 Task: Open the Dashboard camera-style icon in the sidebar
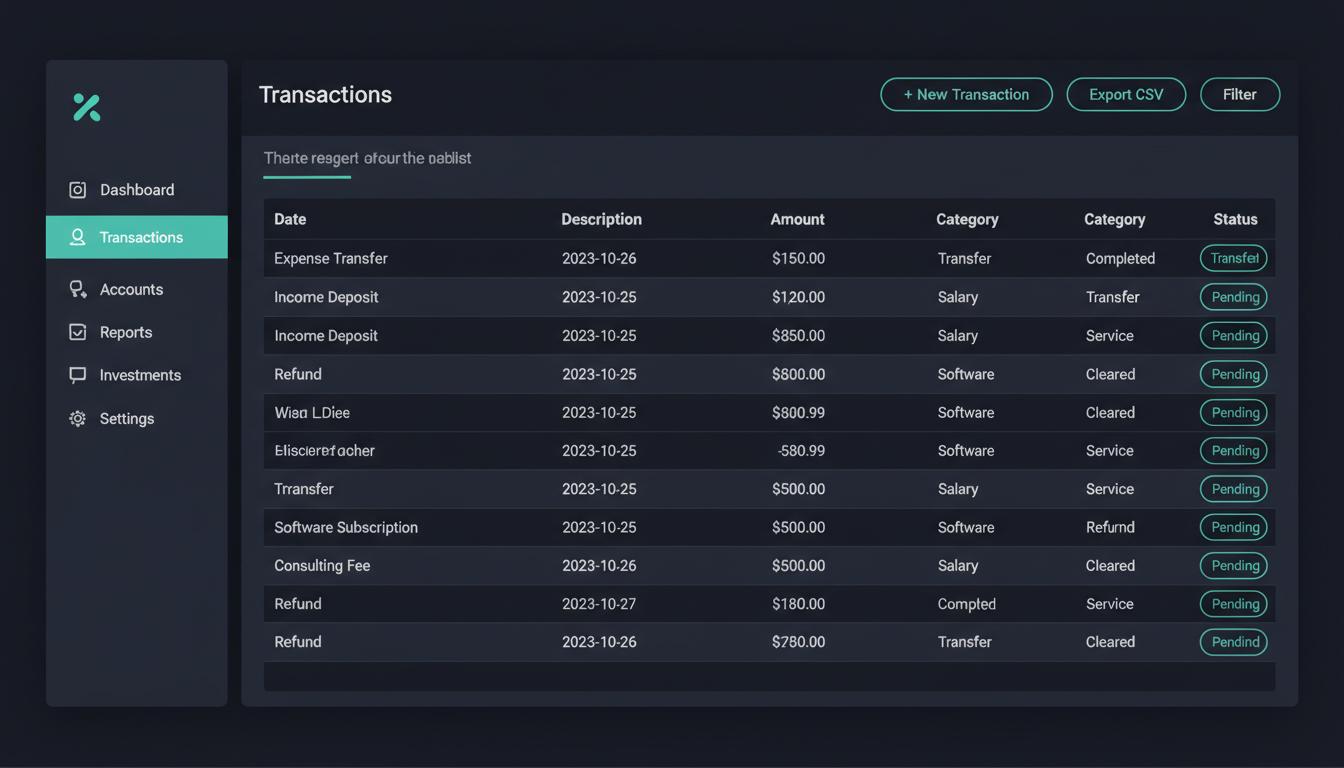(x=77, y=189)
